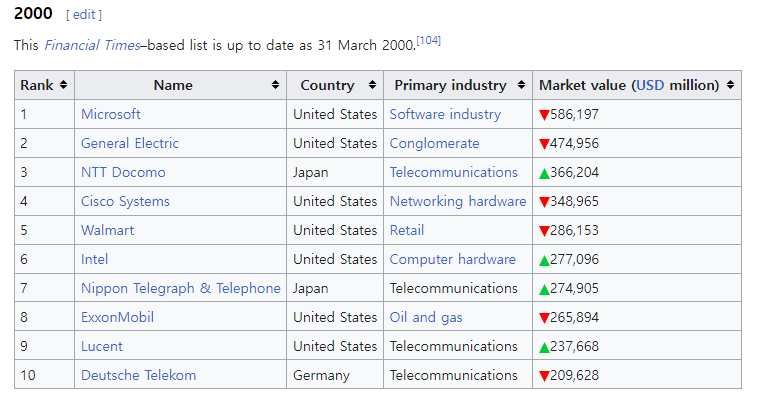Click Telecommunications in the Lucent row
Screen dimensions: 758x402
pos(453,346)
